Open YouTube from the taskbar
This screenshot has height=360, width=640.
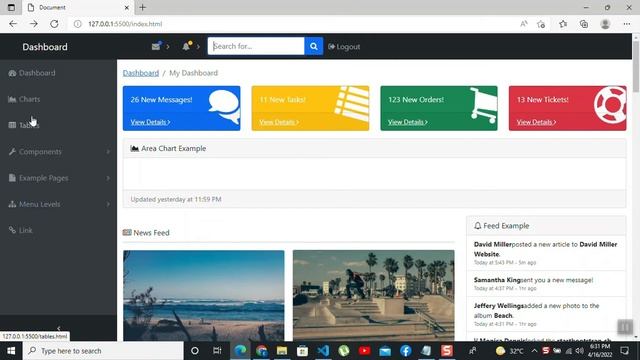[x=364, y=351]
